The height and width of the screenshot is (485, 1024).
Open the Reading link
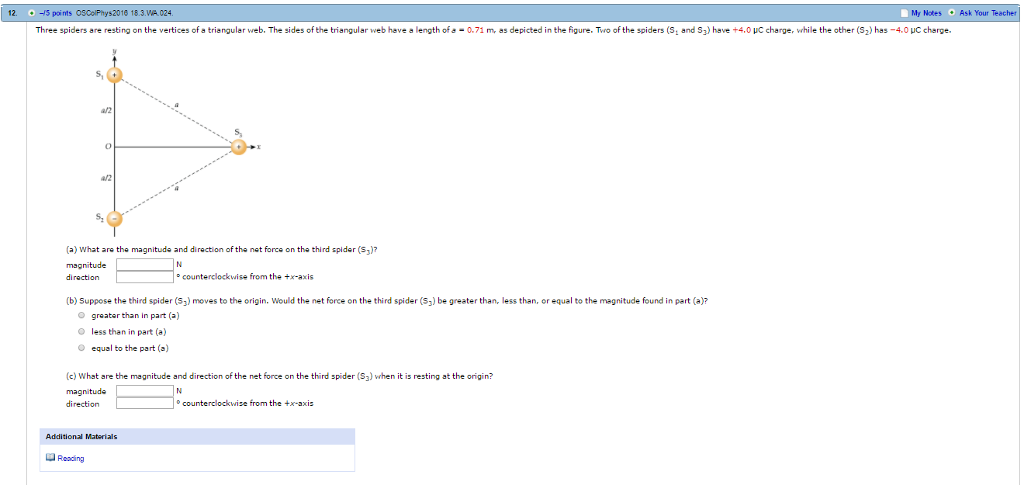coord(70,458)
